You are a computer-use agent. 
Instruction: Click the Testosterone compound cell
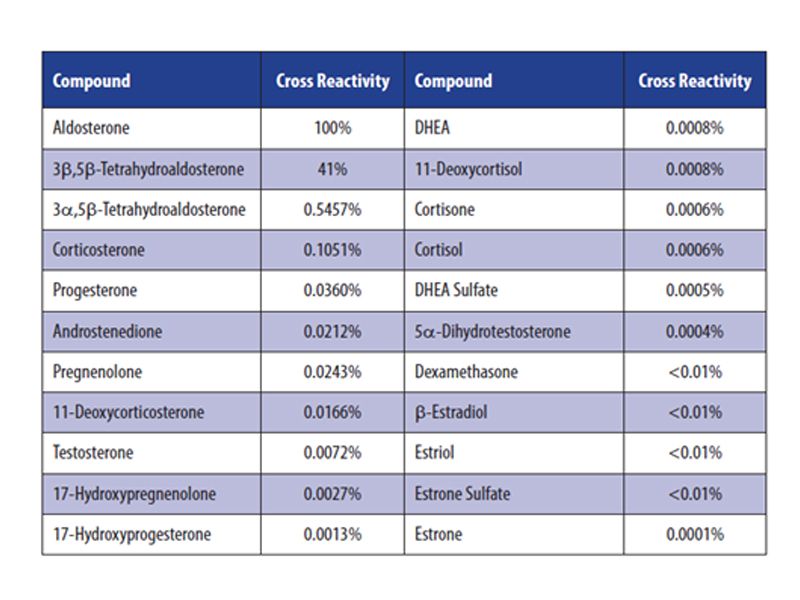click(93, 453)
